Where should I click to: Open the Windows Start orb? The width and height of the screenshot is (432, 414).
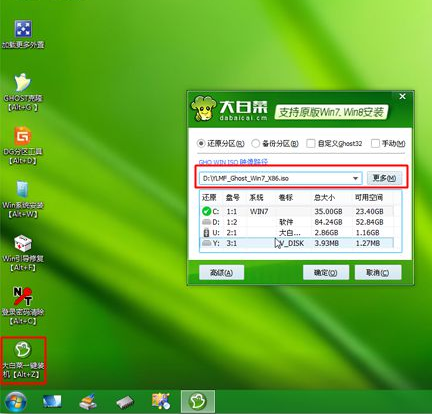[x=16, y=402]
